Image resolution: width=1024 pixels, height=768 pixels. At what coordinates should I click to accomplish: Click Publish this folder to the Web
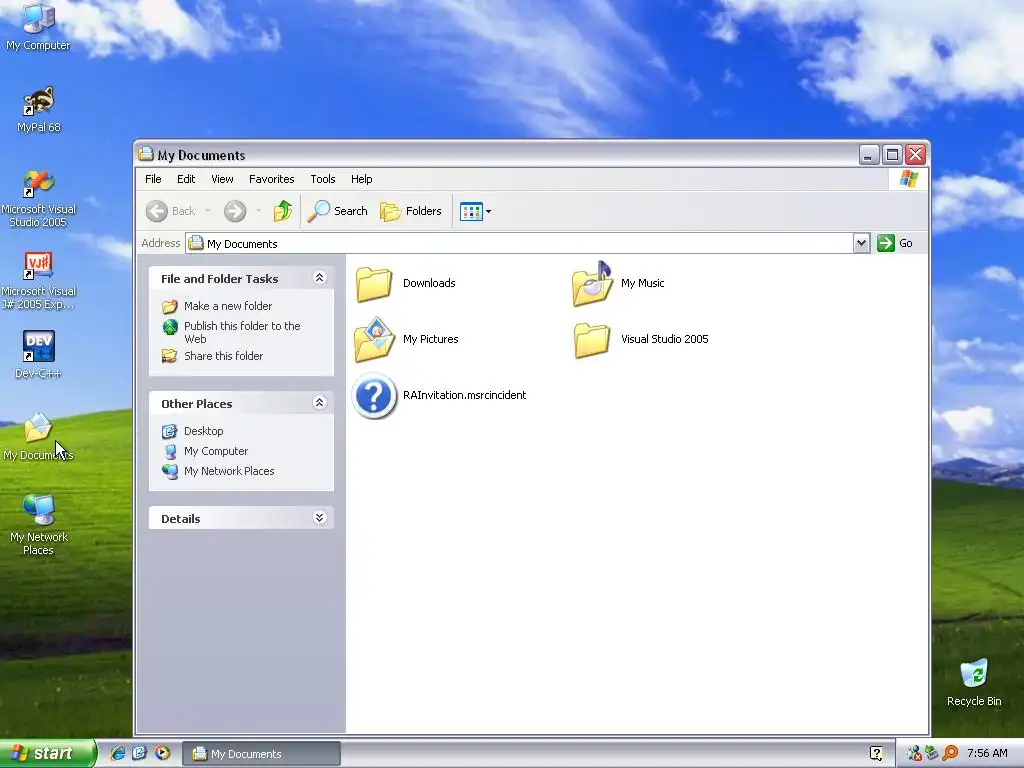(x=242, y=332)
